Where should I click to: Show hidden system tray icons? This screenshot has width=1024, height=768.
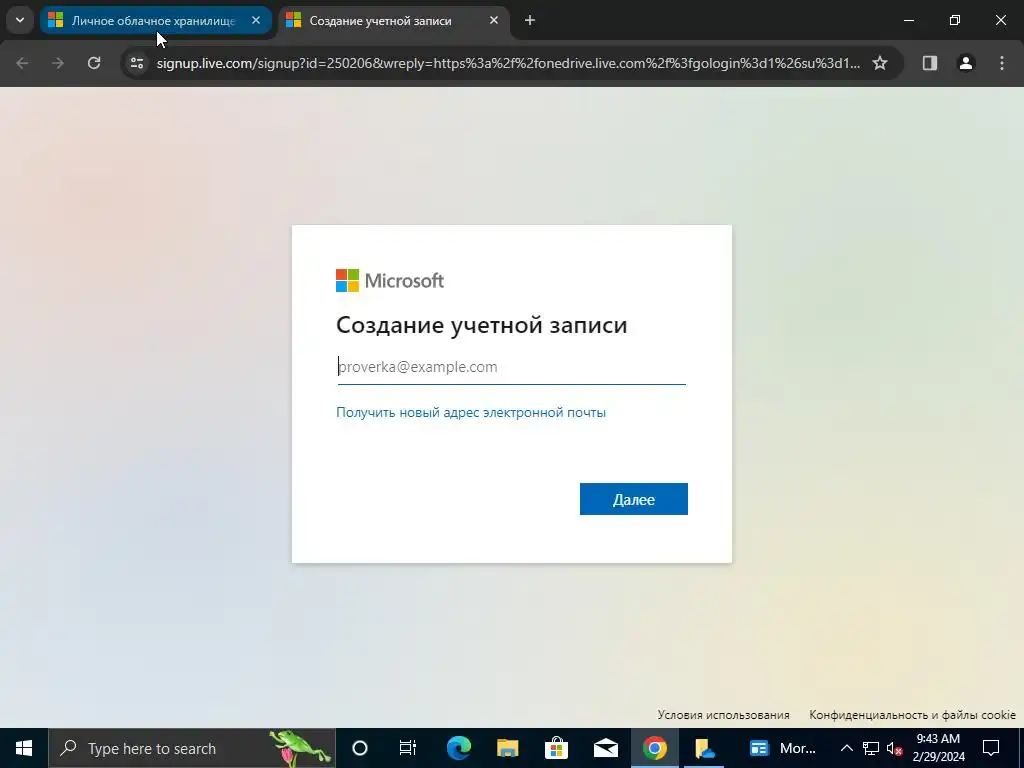846,748
